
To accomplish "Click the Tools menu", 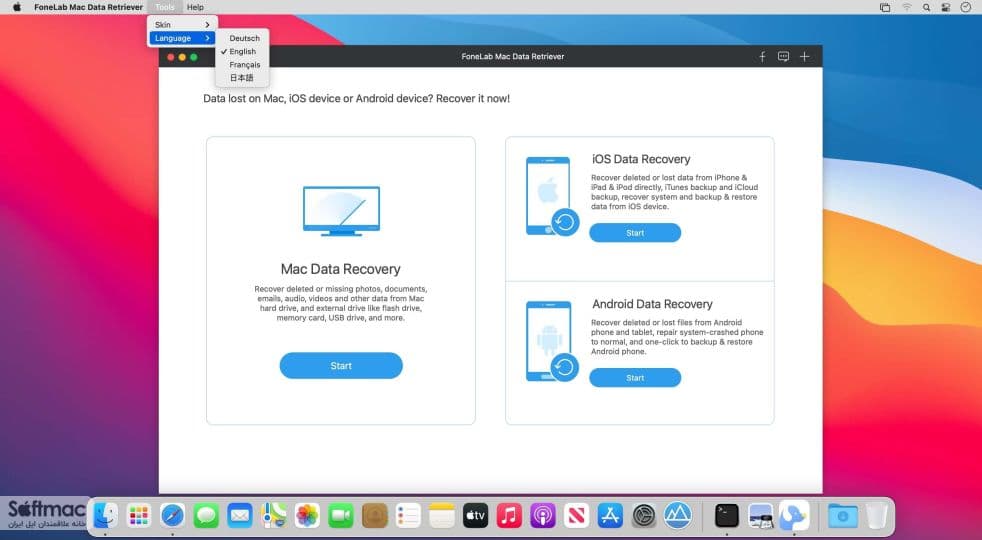I will 165,8.
